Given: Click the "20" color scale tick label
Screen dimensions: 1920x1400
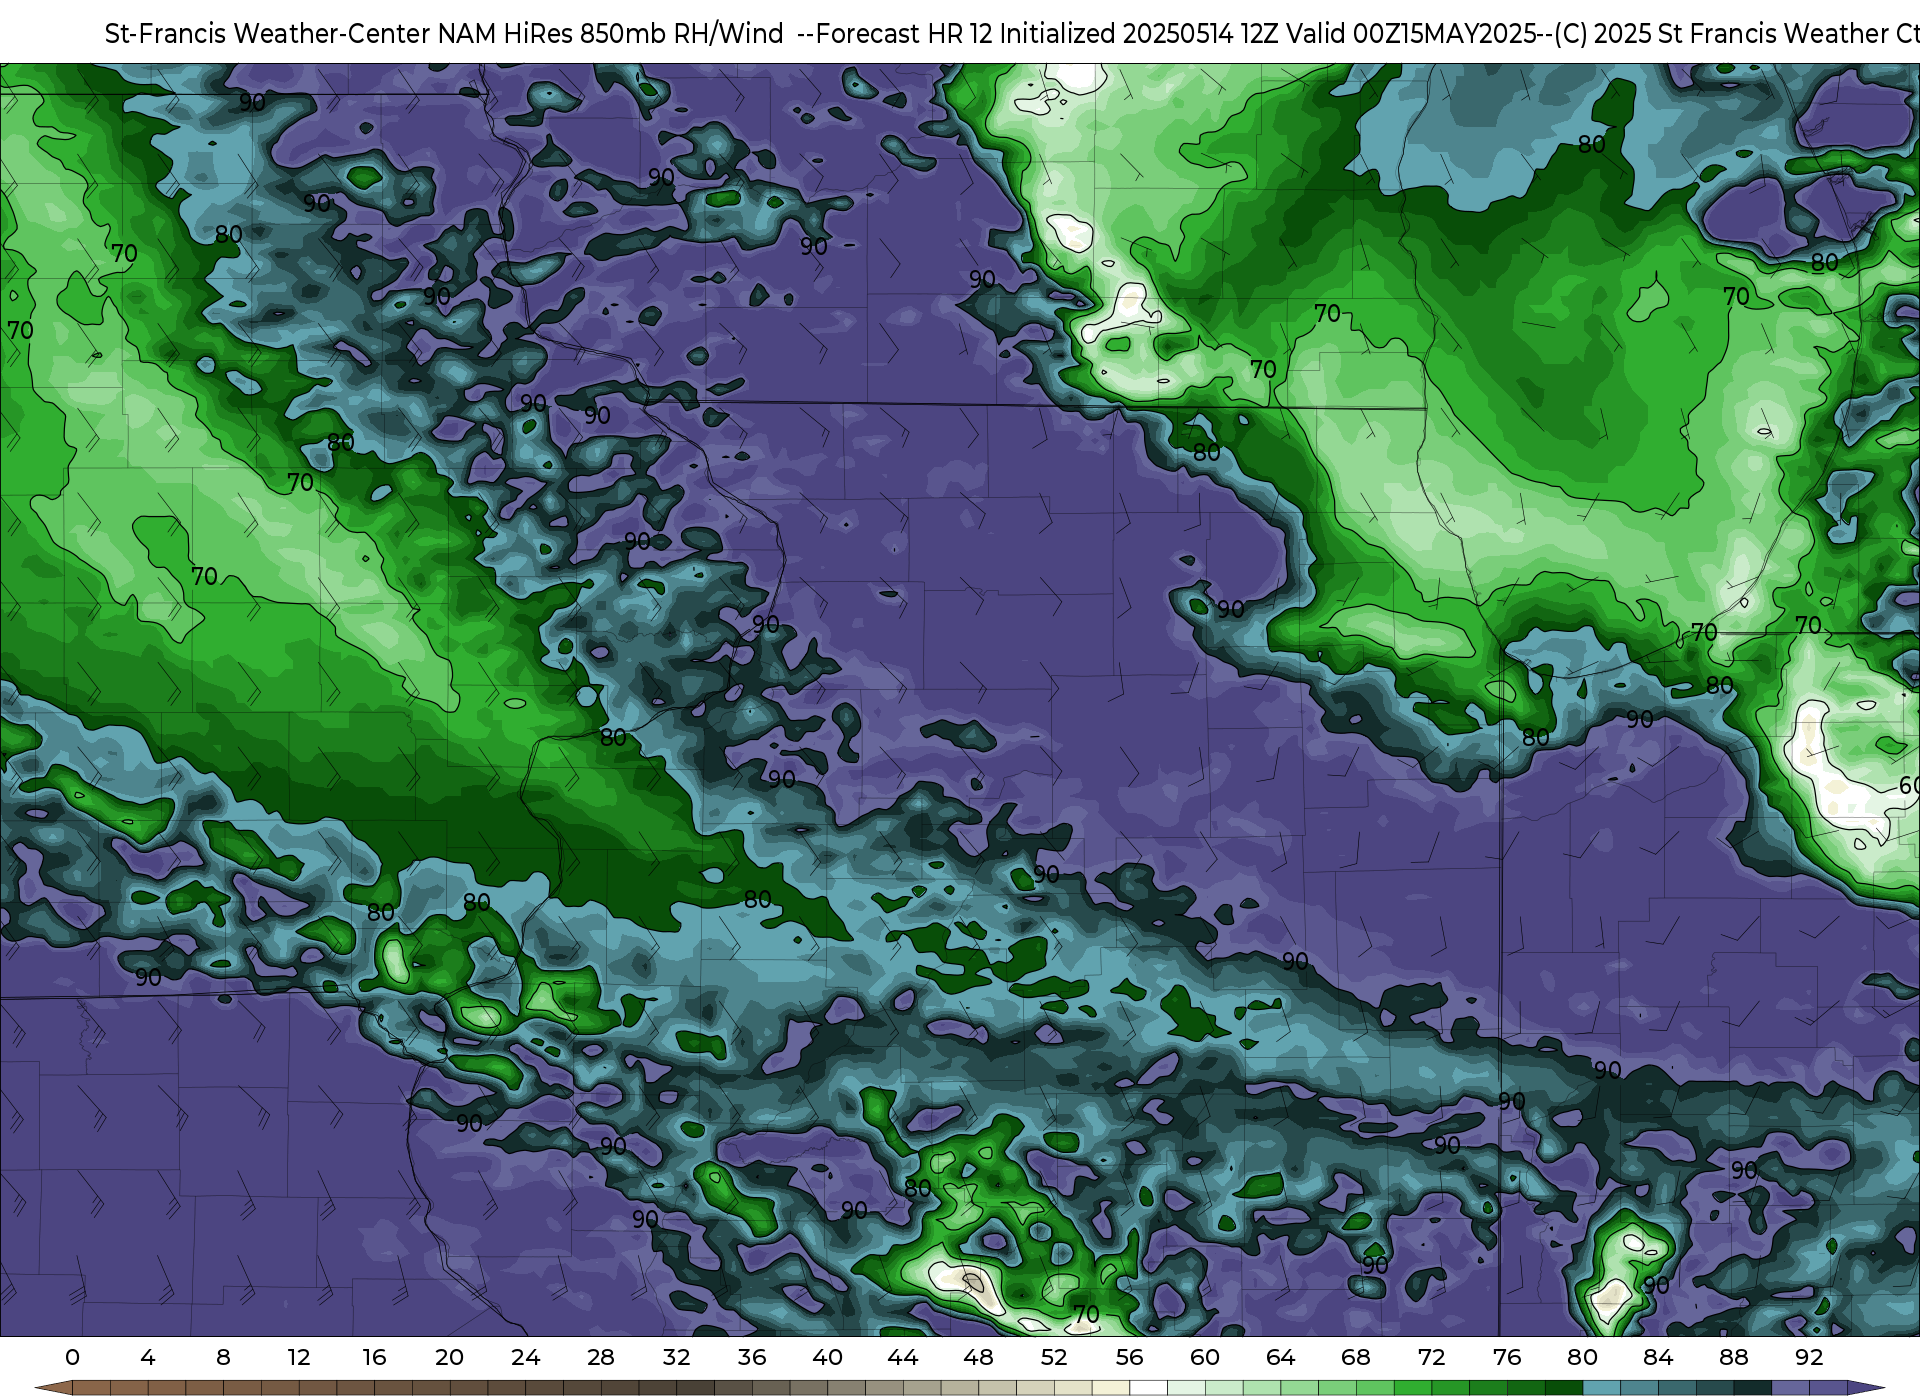Looking at the screenshot, I should tap(450, 1357).
